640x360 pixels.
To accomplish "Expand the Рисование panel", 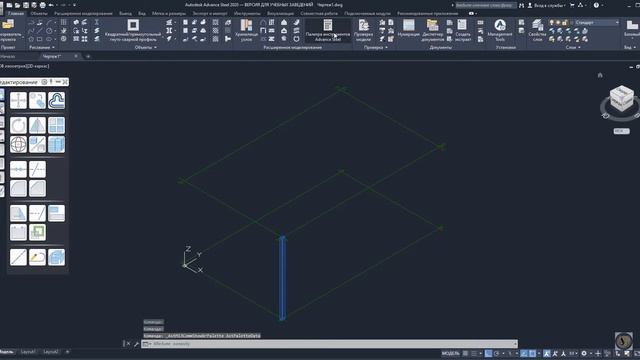I will pyautogui.click(x=42, y=47).
